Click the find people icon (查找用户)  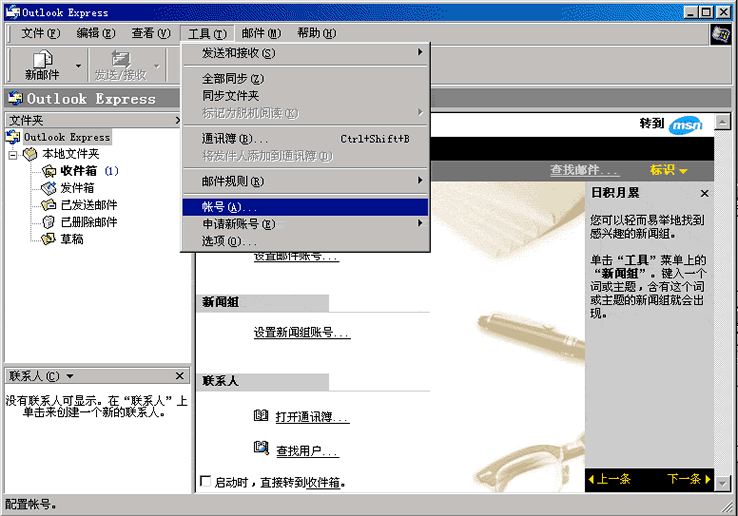coord(261,447)
